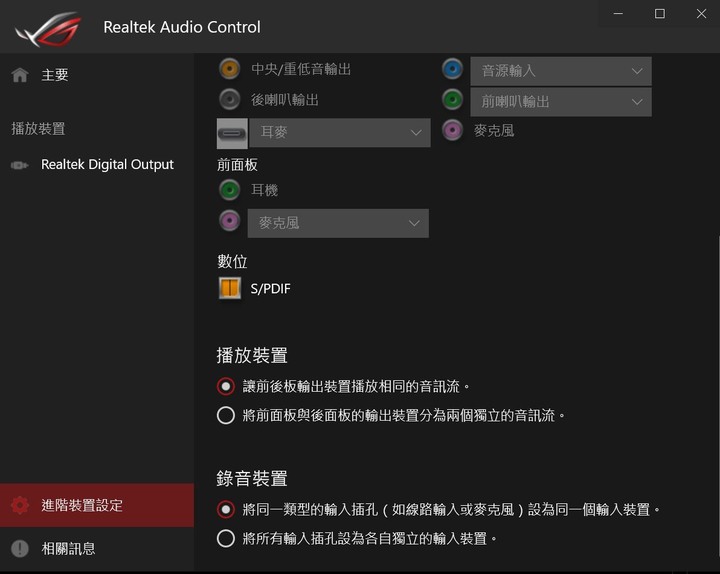Viewport: 720px width, 574px height.
Task: Click the 錄音裝置 heading
Action: point(252,478)
